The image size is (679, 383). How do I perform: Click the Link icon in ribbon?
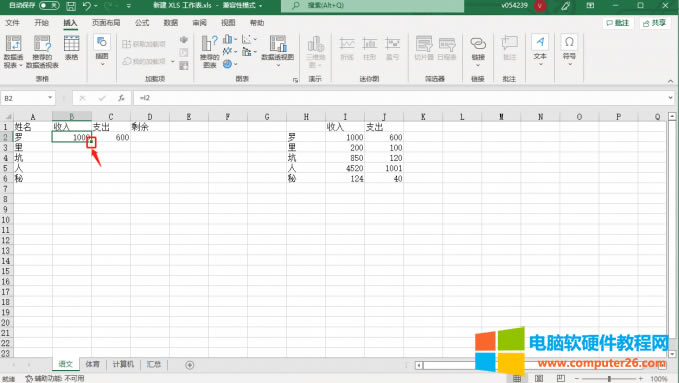pos(478,43)
